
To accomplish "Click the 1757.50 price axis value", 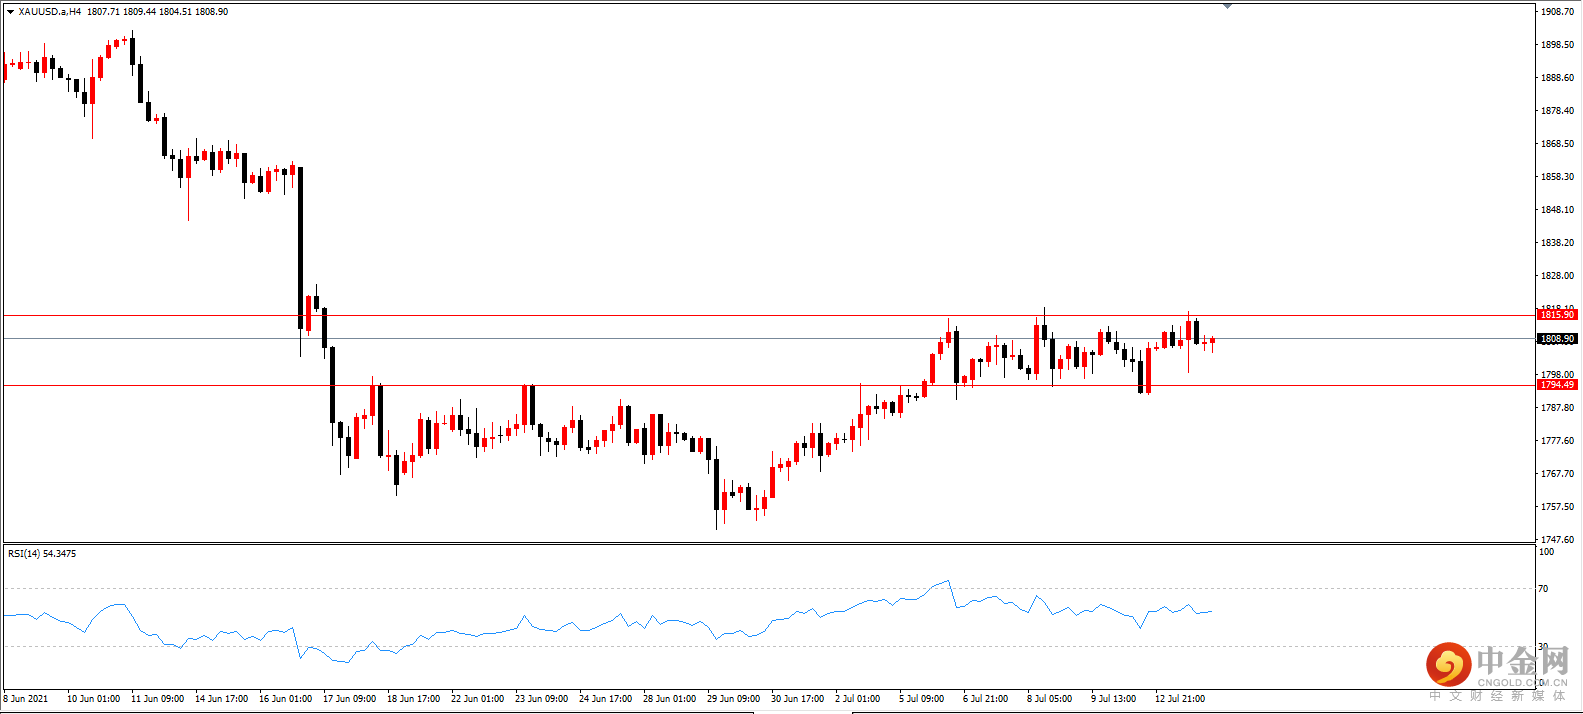I will pos(1557,507).
